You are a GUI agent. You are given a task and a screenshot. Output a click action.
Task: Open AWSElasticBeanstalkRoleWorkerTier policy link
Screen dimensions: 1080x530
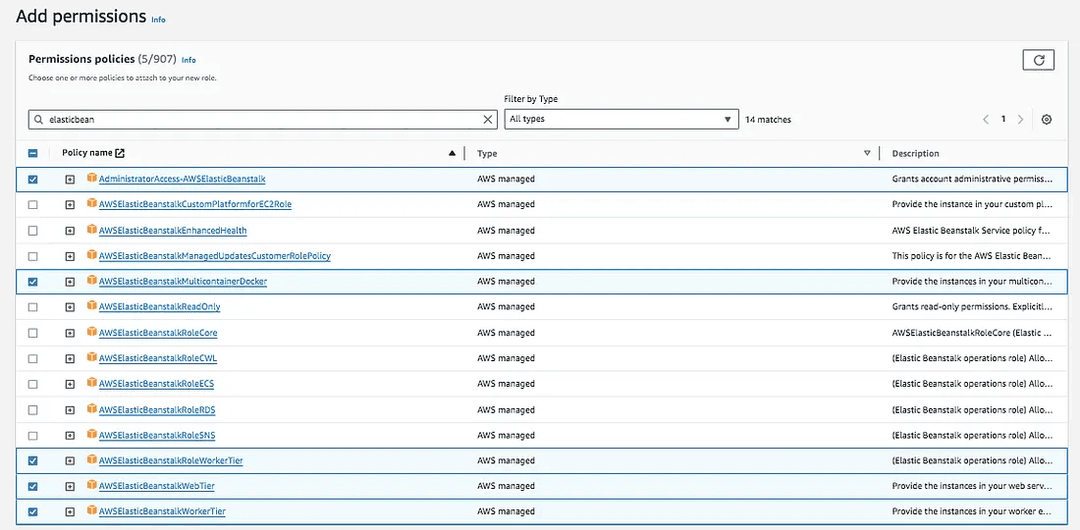click(171, 461)
